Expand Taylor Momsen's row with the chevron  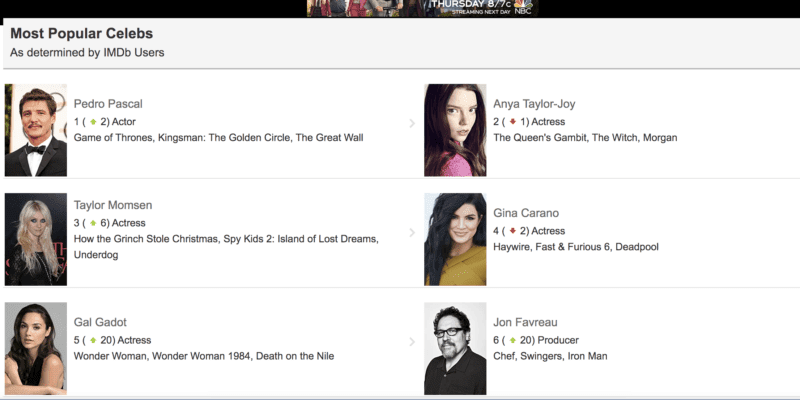(411, 232)
